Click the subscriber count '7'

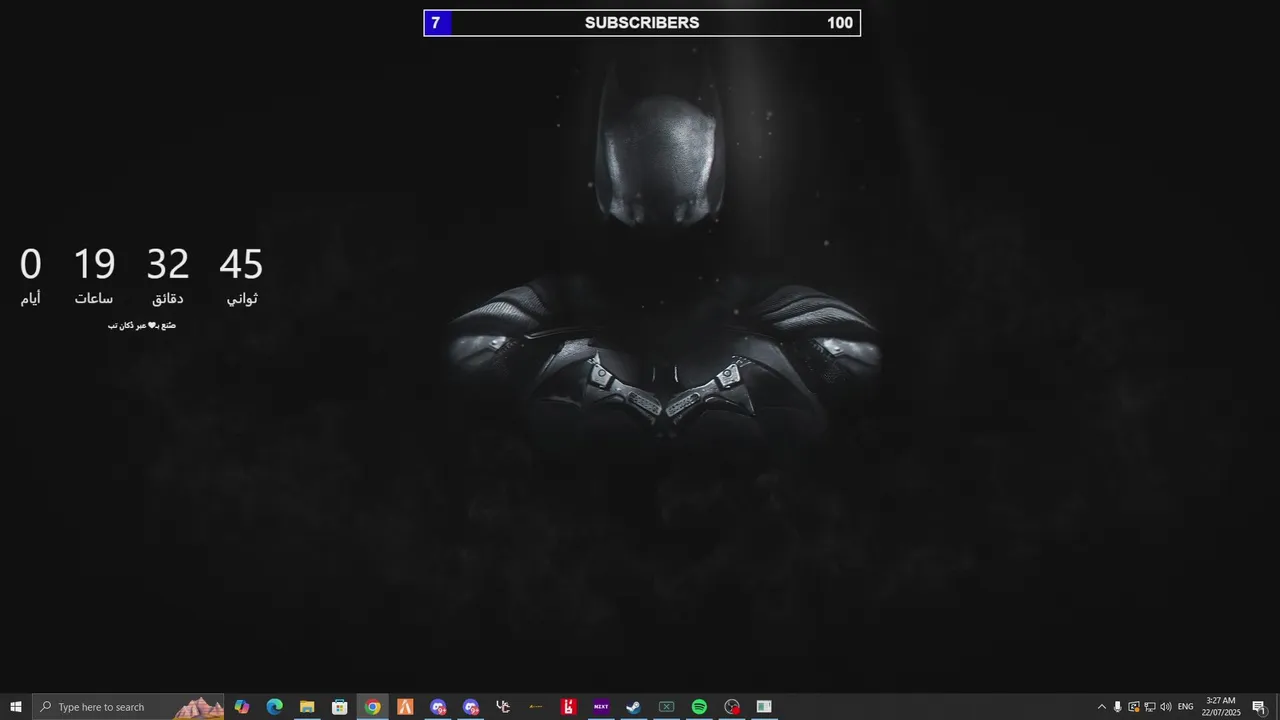(x=435, y=23)
